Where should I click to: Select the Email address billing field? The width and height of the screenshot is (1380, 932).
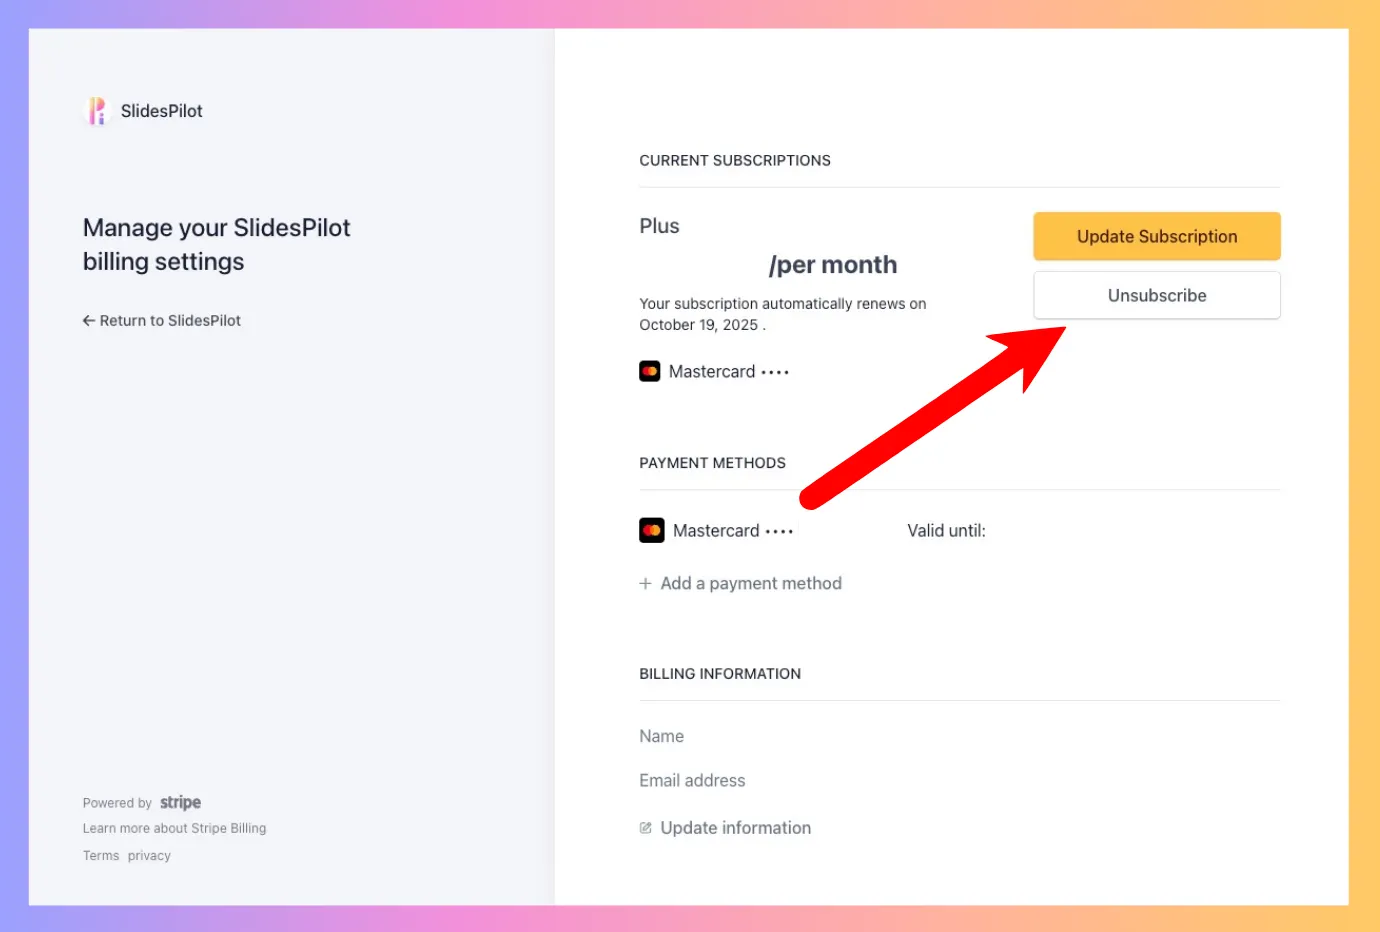pos(692,781)
